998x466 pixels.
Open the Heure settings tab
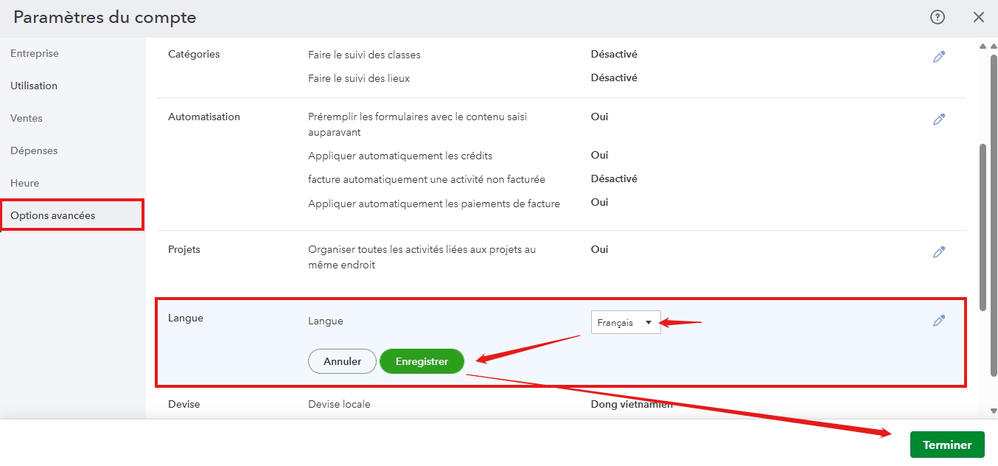(x=25, y=183)
